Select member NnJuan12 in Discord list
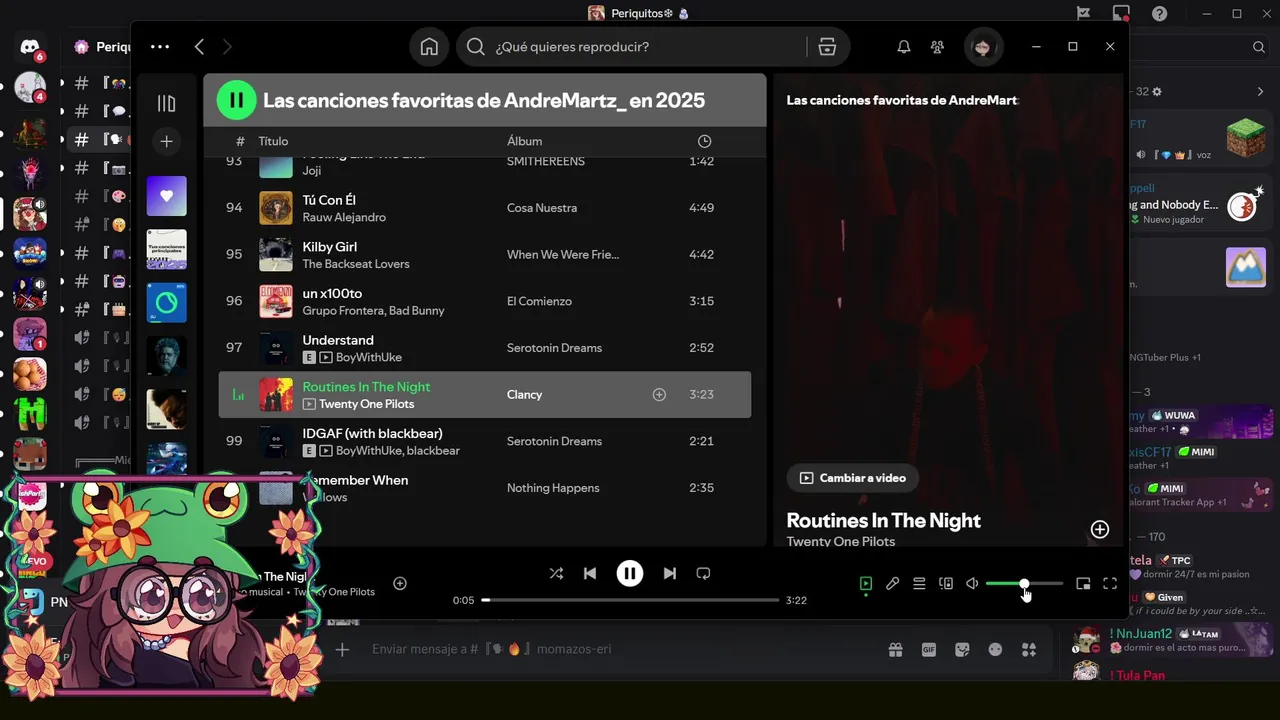The image size is (1280, 720). (x=1170, y=640)
